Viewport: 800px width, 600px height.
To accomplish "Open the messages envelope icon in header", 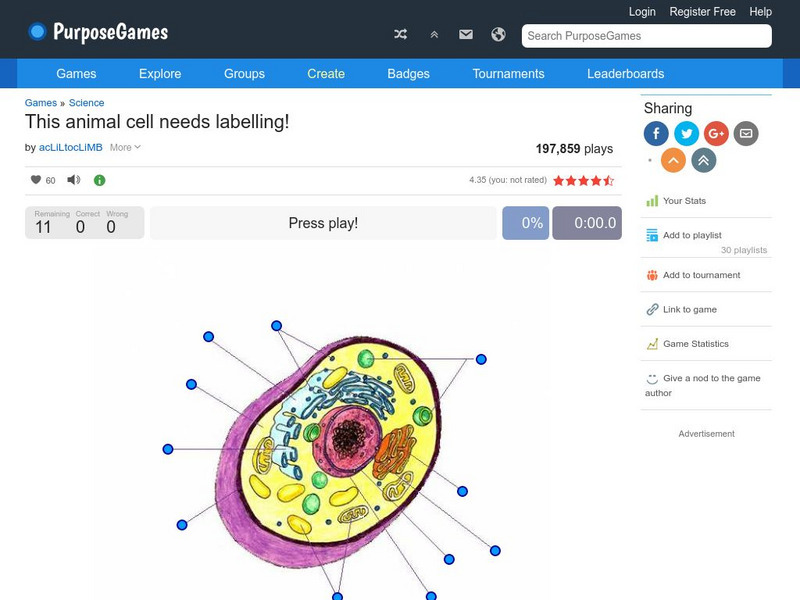I will coord(466,34).
